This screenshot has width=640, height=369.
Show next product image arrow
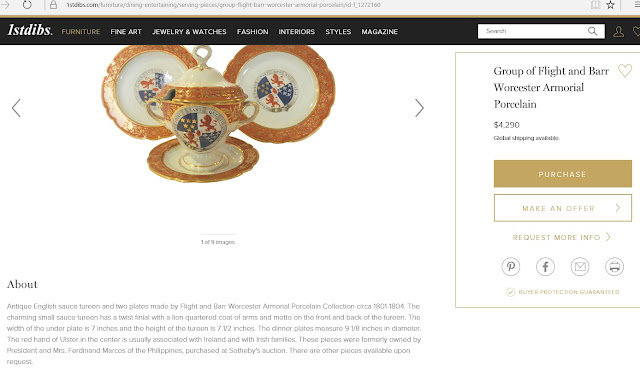point(419,108)
